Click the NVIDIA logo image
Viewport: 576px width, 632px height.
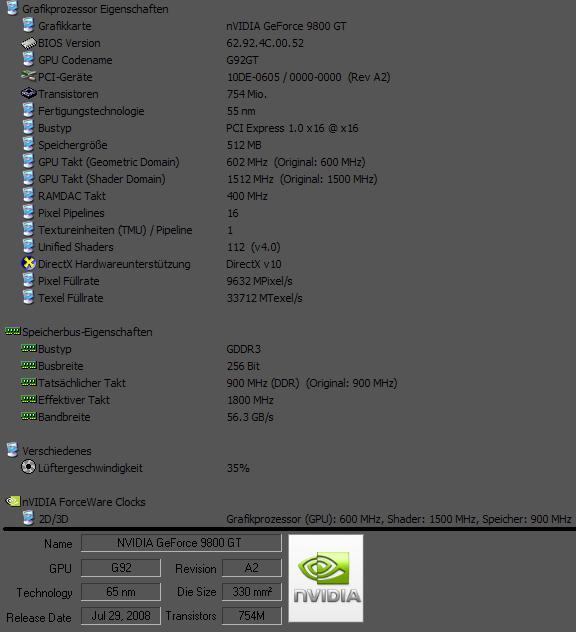click(326, 578)
